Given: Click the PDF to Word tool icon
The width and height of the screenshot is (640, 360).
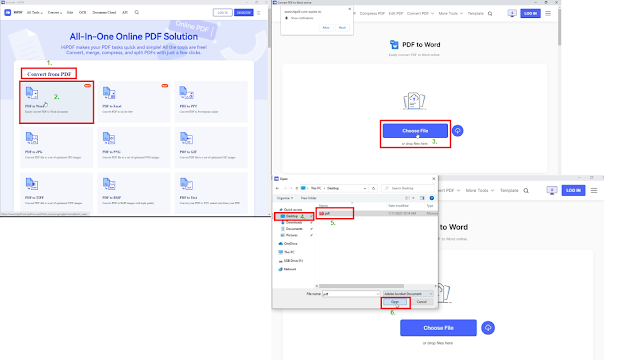Looking at the screenshot, I should 32,93.
